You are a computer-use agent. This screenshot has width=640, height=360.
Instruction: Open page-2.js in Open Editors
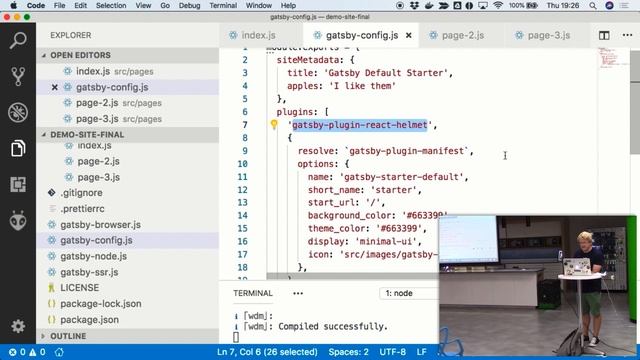pyautogui.click(x=127, y=103)
